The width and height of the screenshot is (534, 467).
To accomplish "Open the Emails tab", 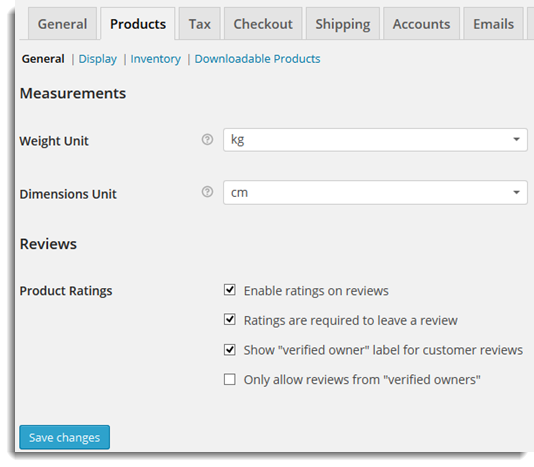I will click(x=493, y=24).
